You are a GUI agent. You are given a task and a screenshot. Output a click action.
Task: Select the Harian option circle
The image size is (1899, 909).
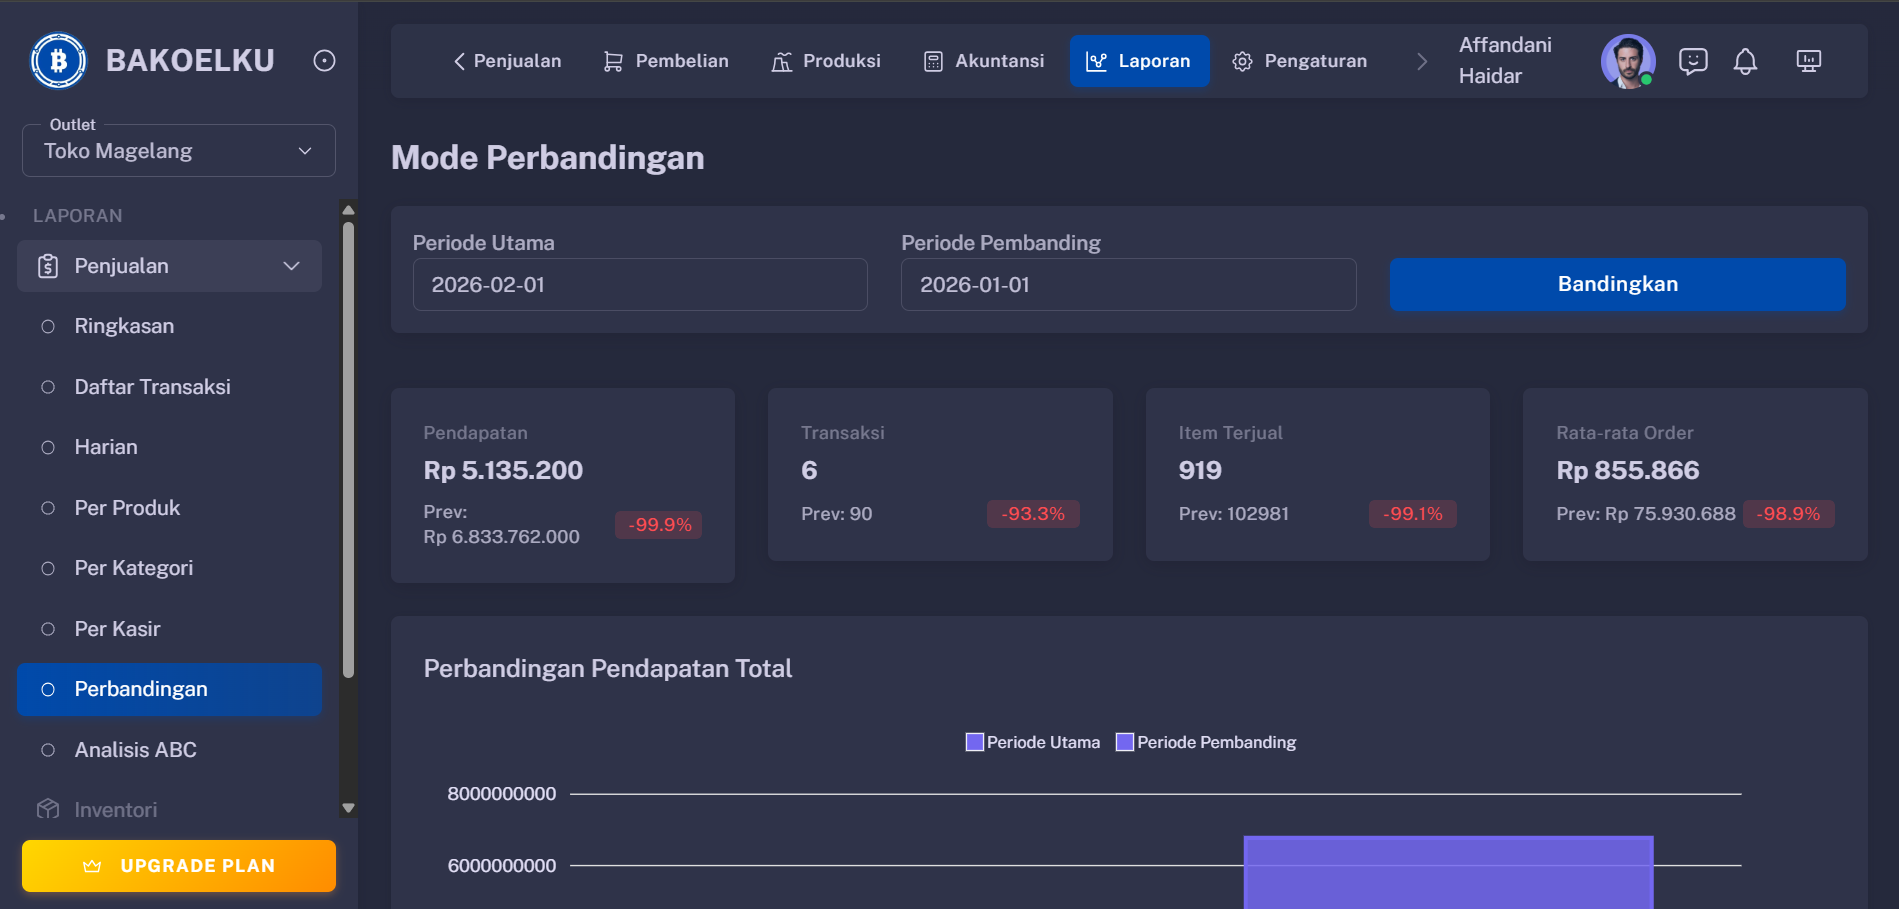pos(46,447)
